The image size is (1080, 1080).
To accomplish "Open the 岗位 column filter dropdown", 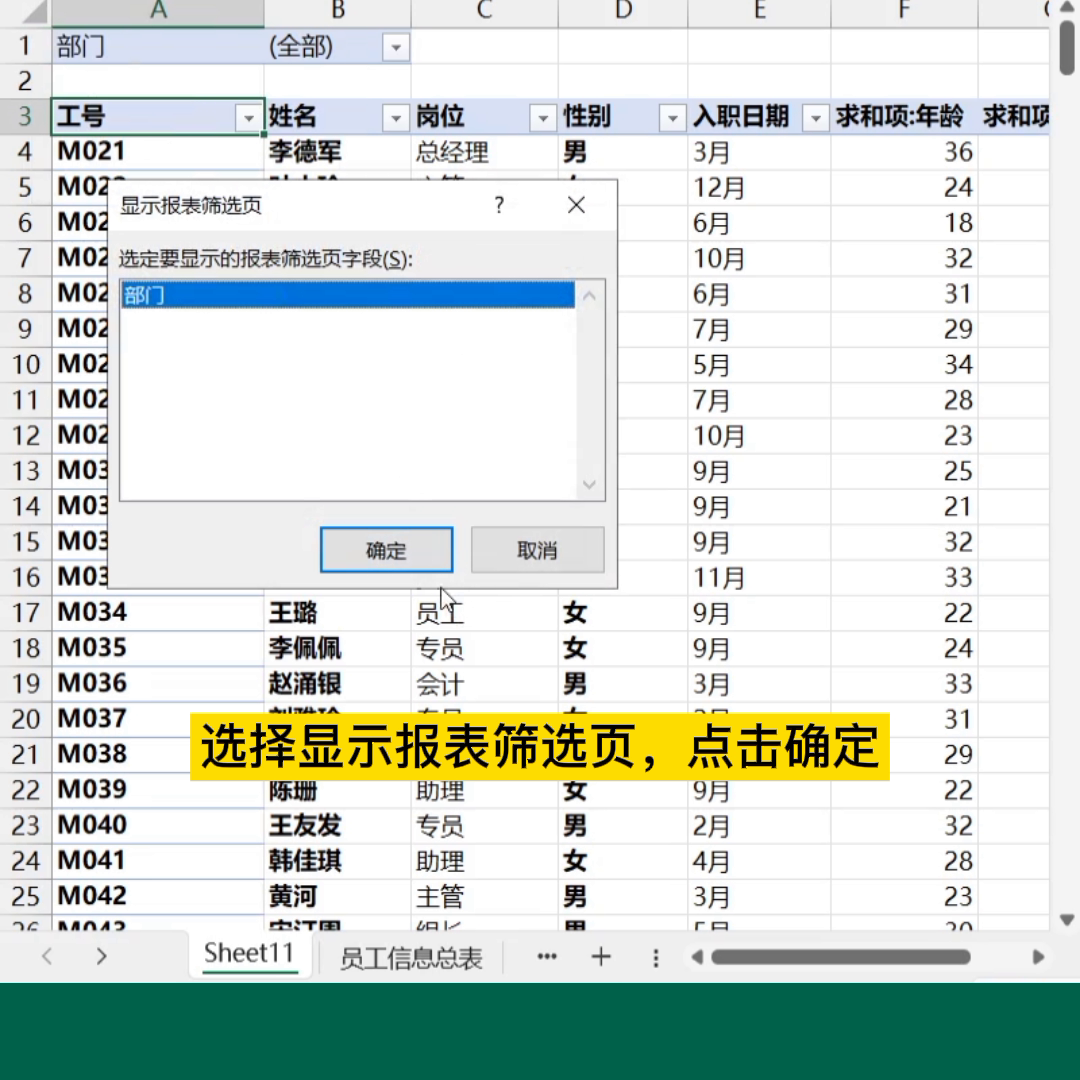I will 543,118.
